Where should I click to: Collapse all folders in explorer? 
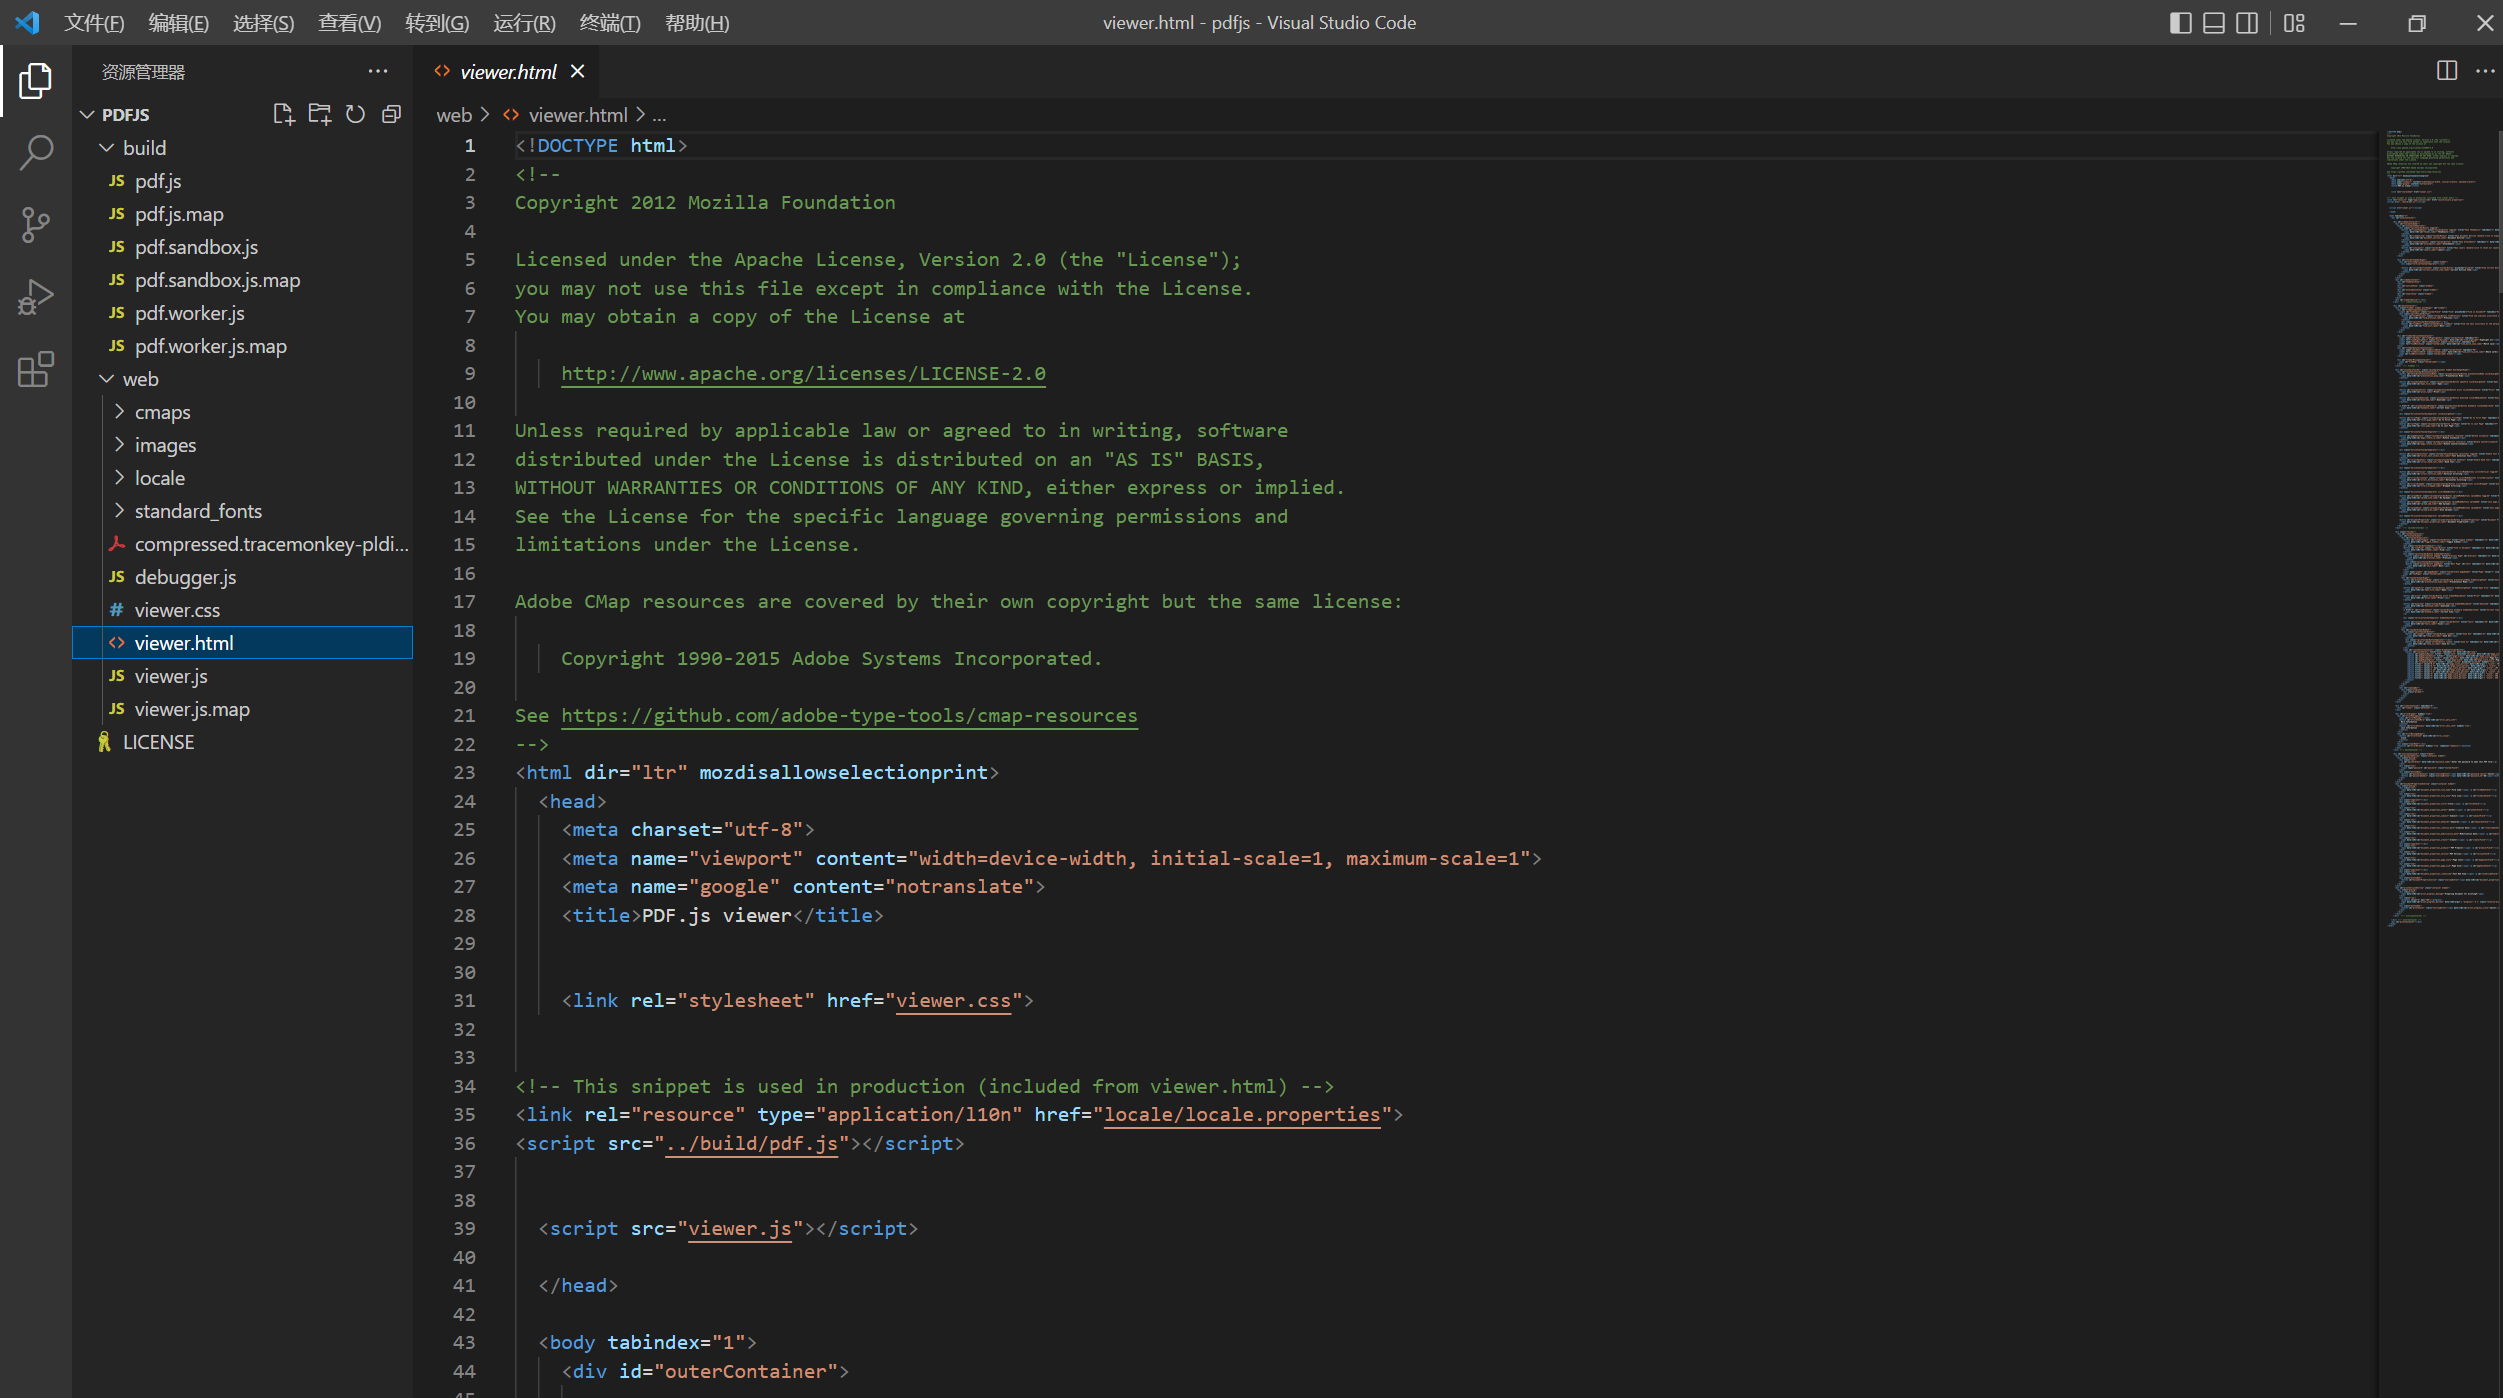click(x=391, y=114)
